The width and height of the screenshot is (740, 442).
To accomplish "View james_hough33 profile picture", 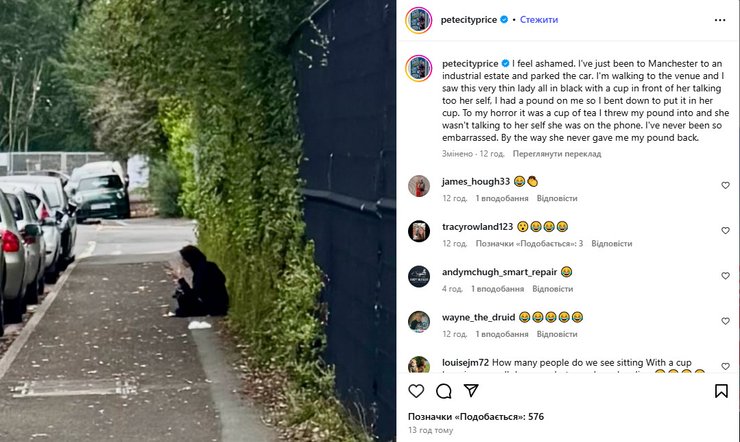I will 419,186.
